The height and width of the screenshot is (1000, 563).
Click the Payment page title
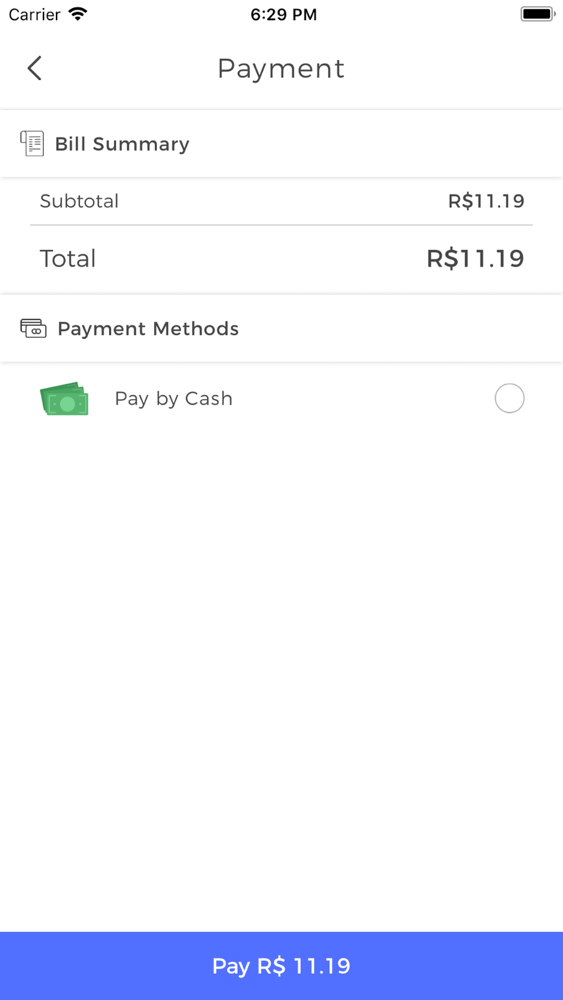pos(281,68)
